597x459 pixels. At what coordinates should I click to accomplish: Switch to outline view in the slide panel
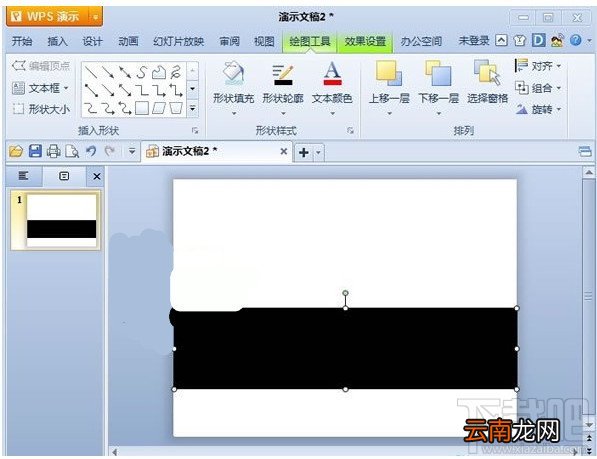coord(24,176)
